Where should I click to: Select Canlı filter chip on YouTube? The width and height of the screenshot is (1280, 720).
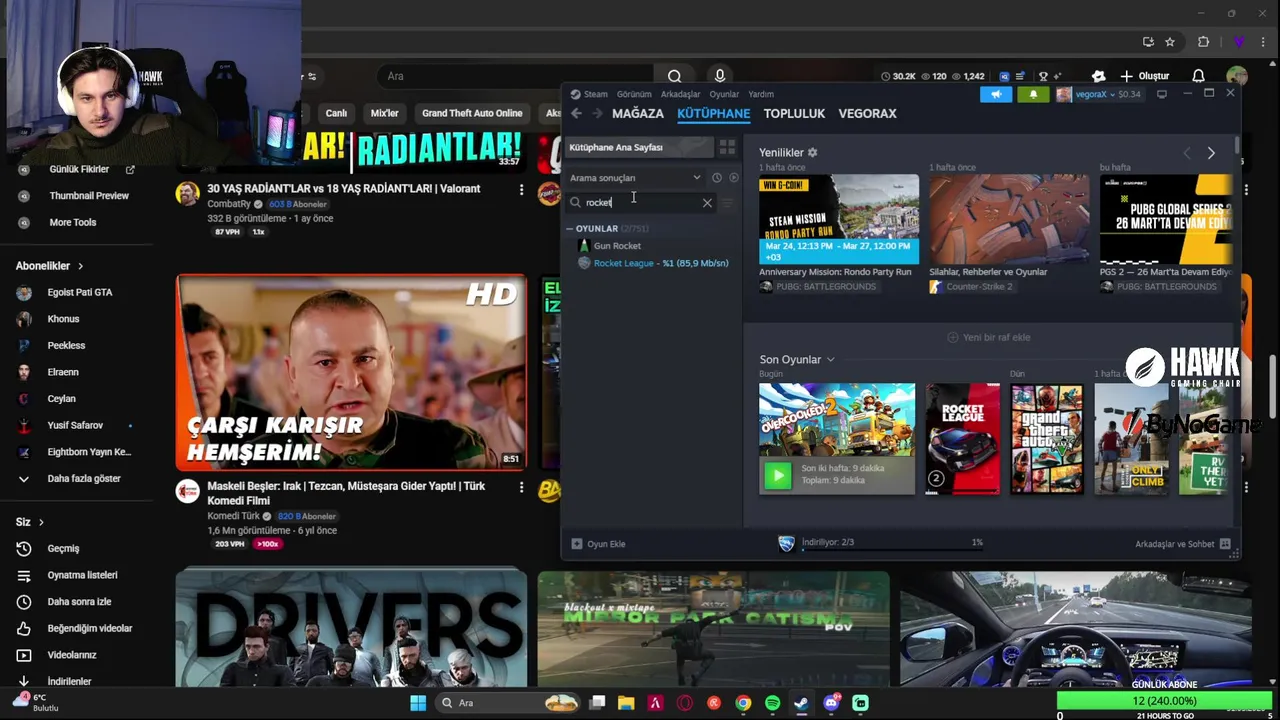coord(335,113)
